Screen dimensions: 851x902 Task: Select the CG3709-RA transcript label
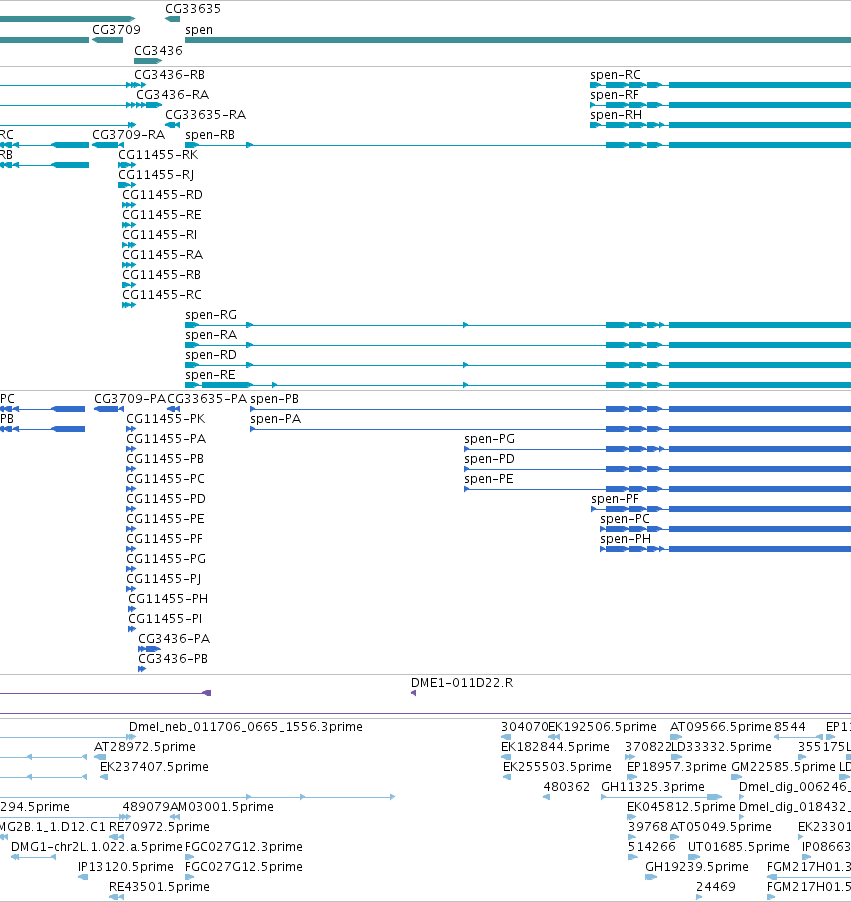tap(128, 135)
